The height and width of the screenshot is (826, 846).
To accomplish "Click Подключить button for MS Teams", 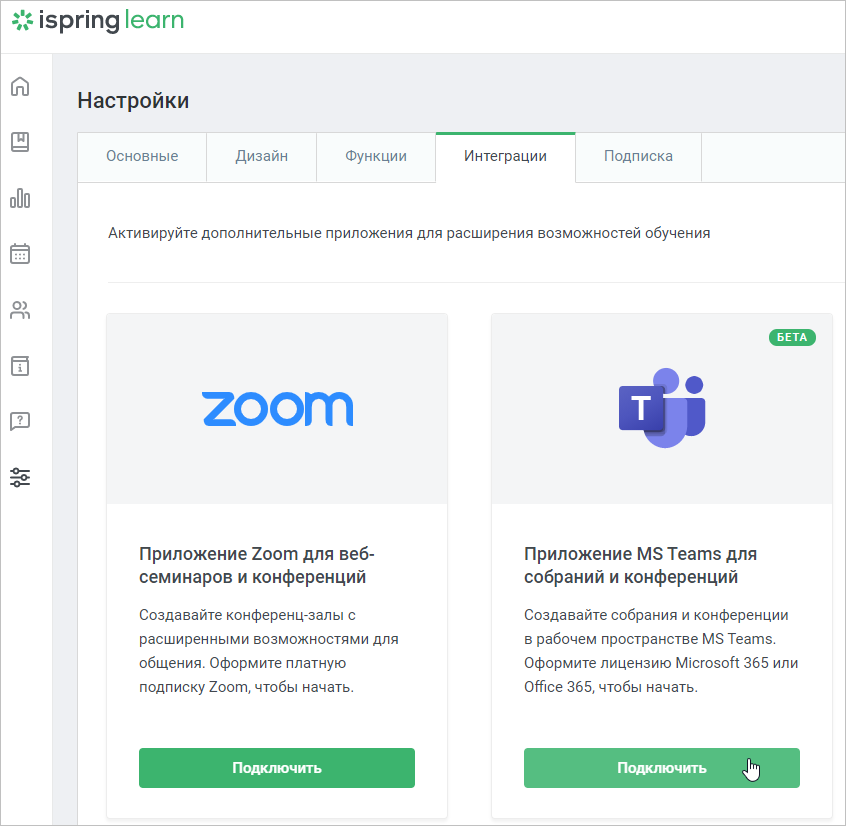I will tap(662, 768).
